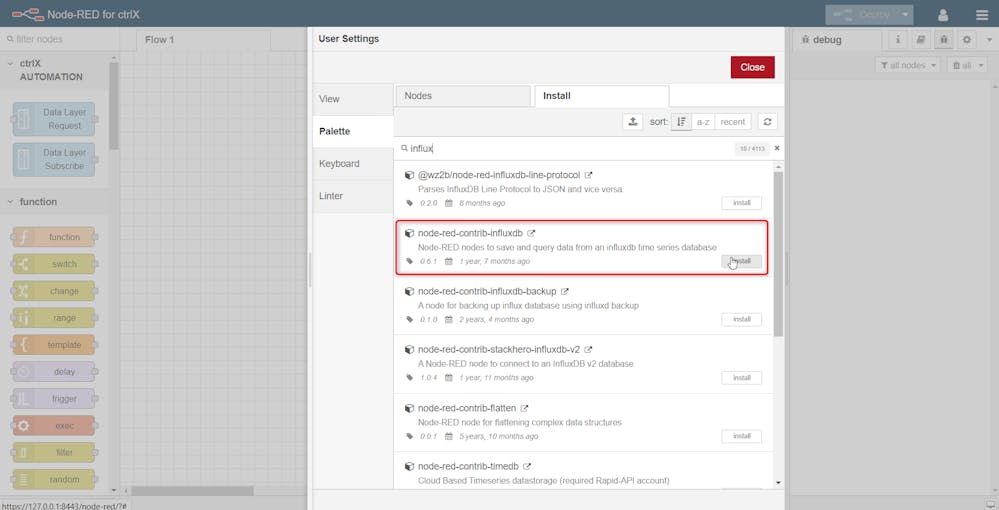Install @wz2b/node-red-influxdb-line-protocol
Screen dimensions: 999x510
[x=742, y=203]
